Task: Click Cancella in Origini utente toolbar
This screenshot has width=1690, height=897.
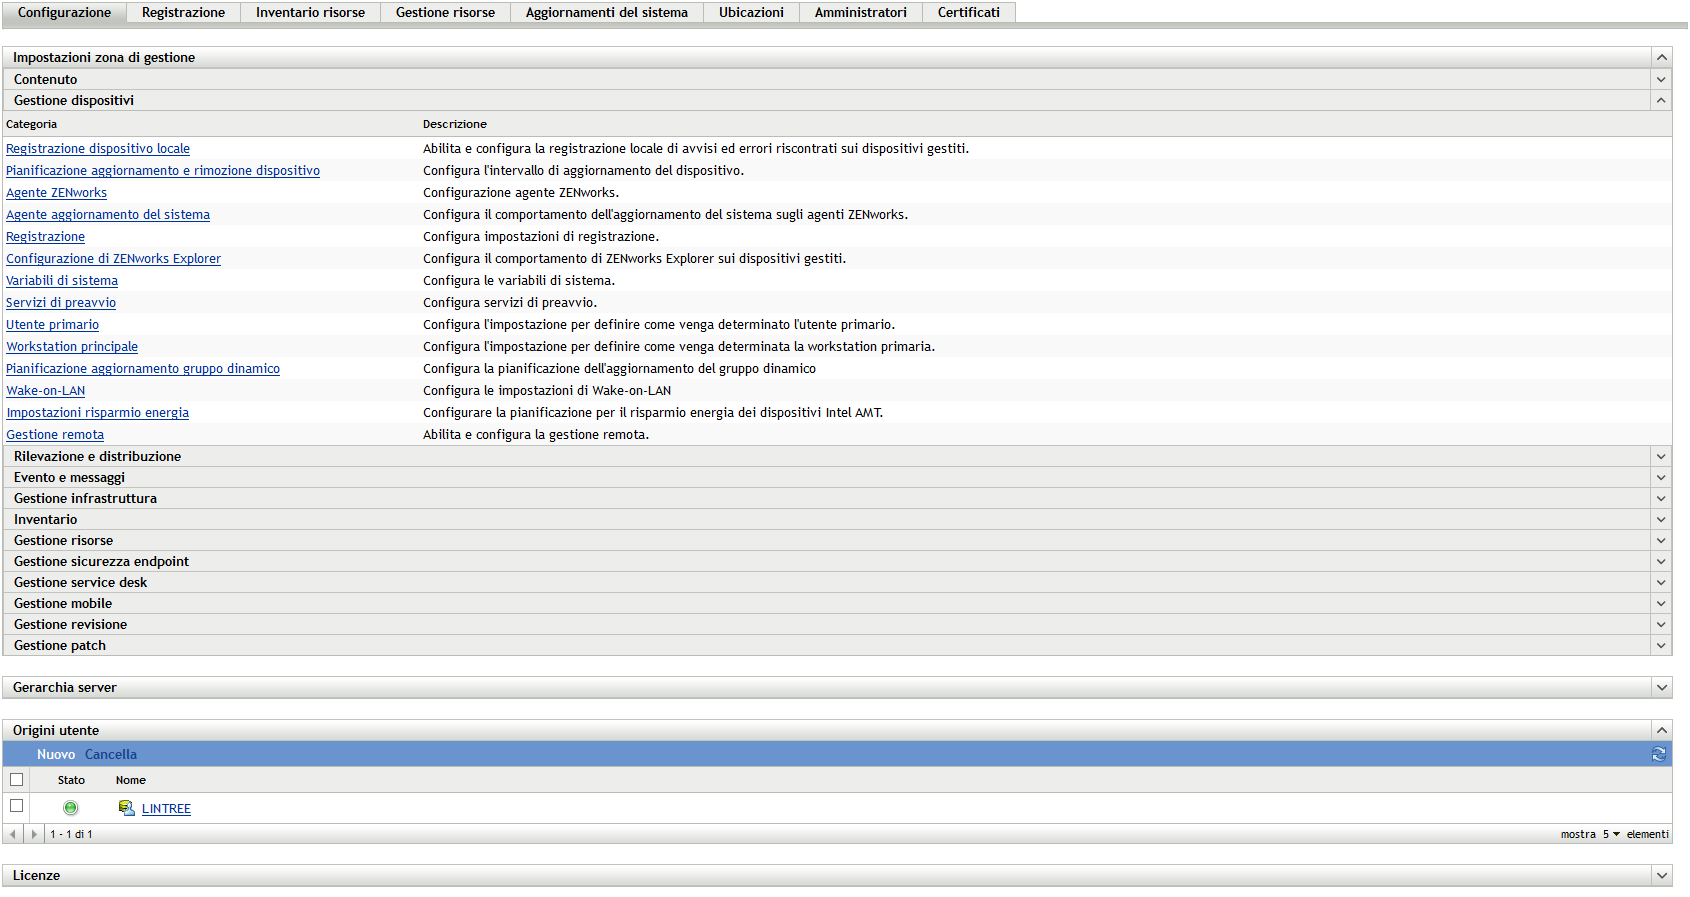Action: pyautogui.click(x=111, y=755)
